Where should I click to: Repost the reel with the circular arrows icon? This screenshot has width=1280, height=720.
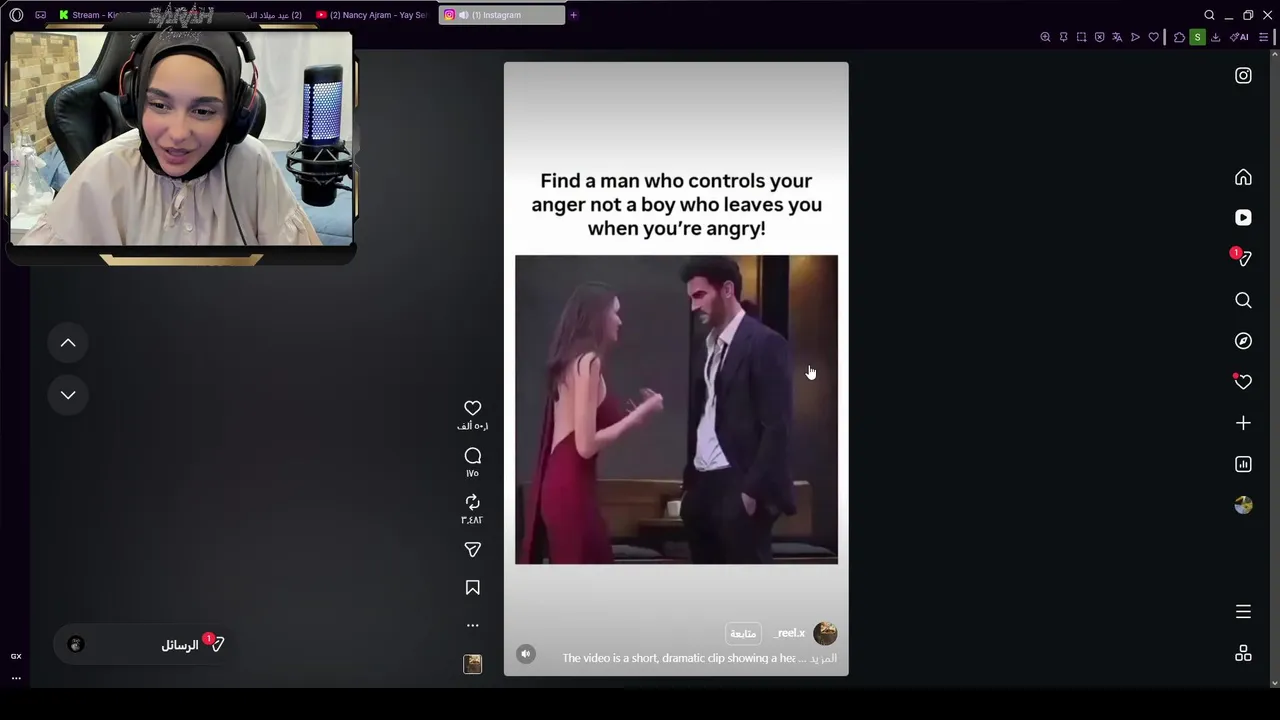coord(473,502)
